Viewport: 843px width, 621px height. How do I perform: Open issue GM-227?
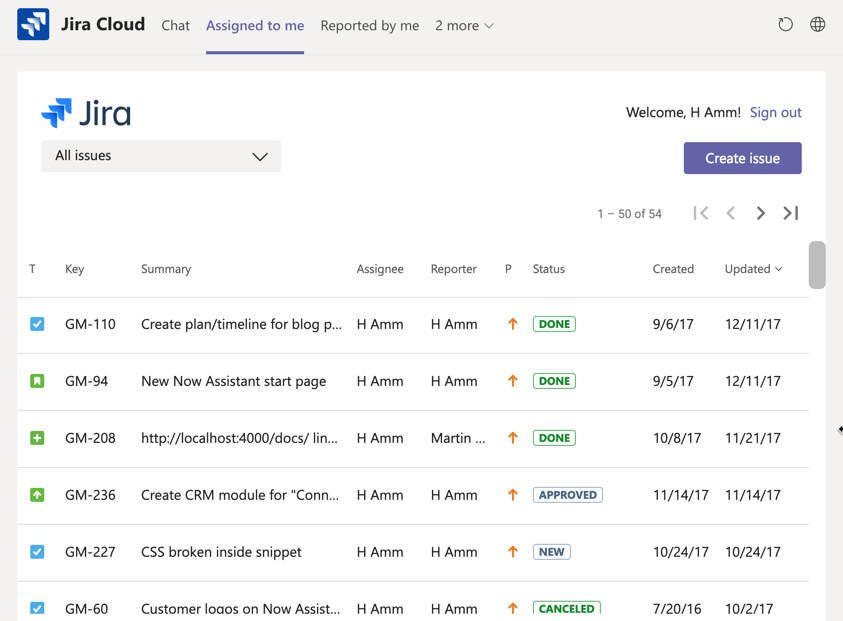pos(90,552)
